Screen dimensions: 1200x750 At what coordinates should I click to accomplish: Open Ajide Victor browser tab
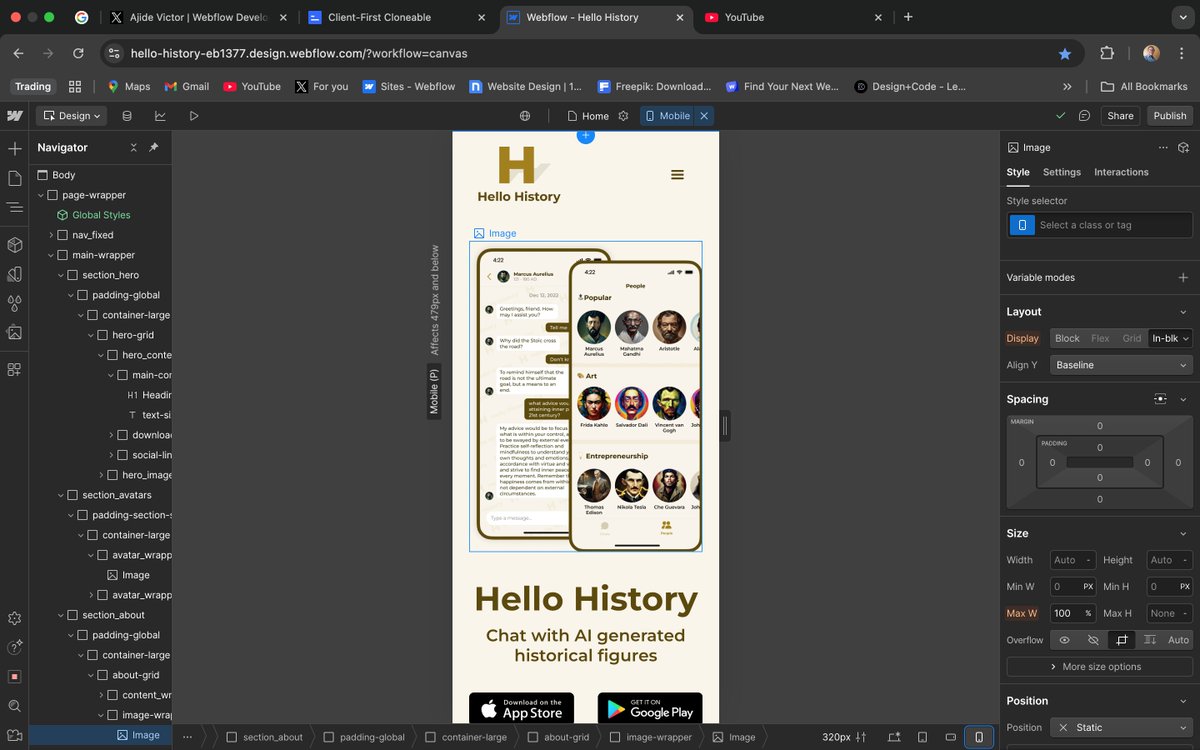pyautogui.click(x=197, y=17)
